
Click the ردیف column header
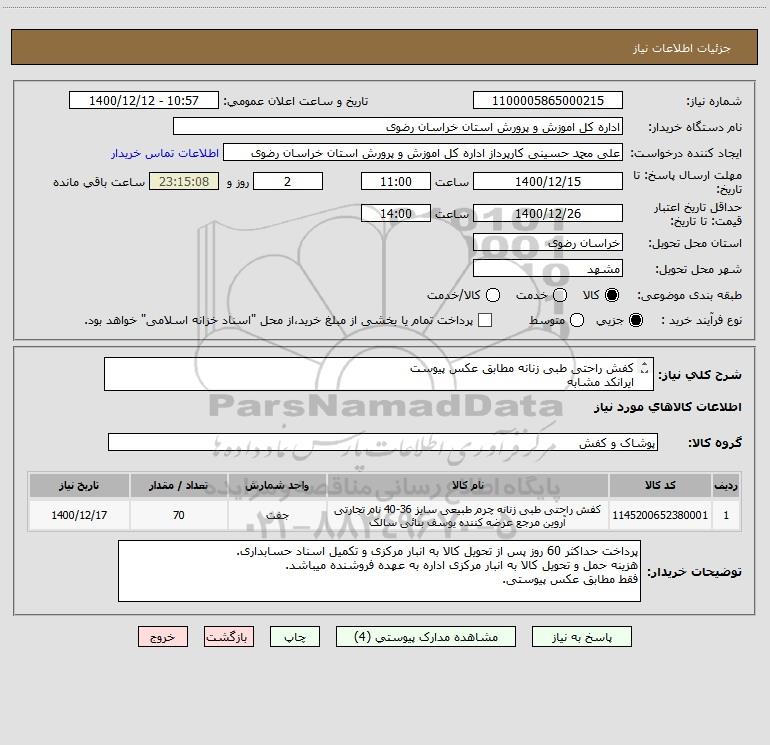pyautogui.click(x=726, y=485)
